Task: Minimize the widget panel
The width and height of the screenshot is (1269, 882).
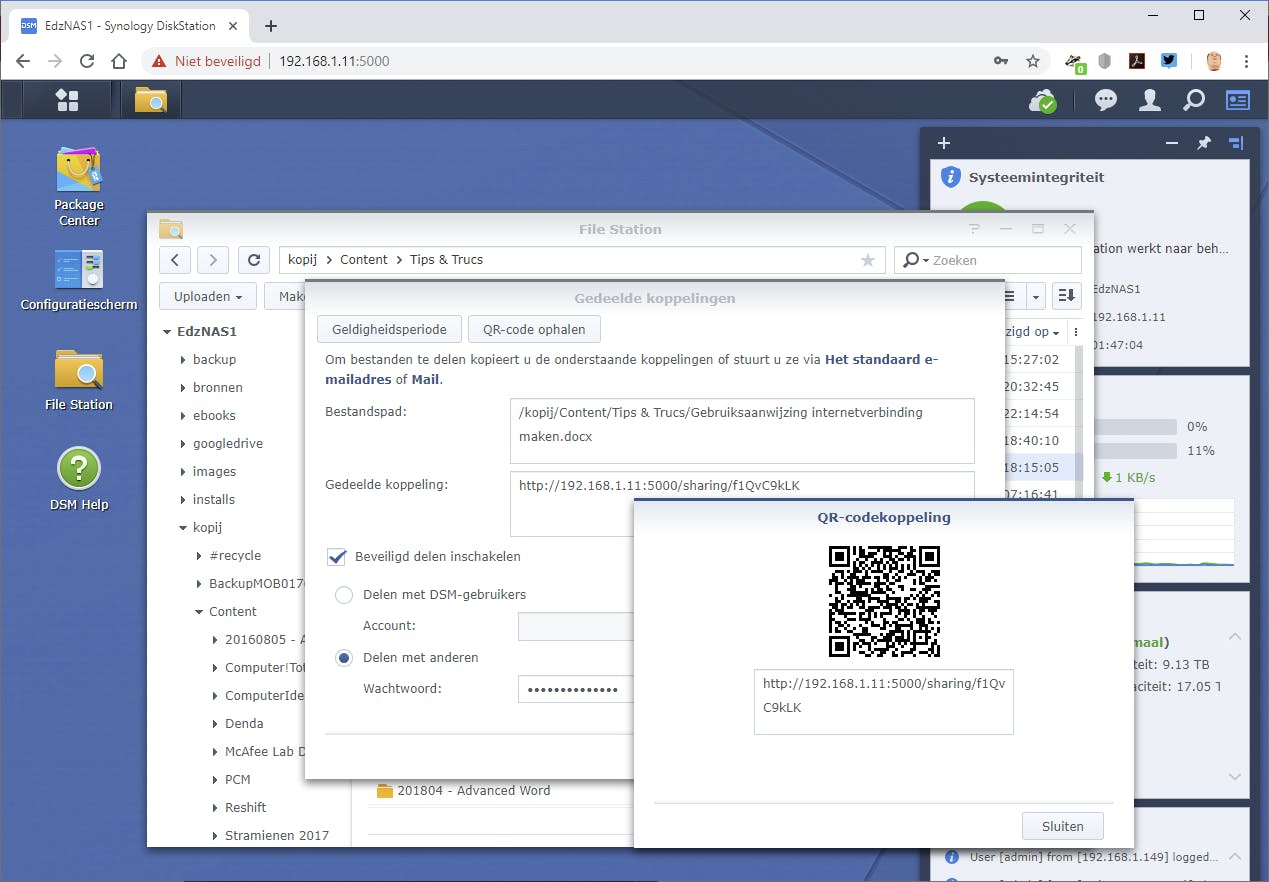Action: pos(1172,143)
